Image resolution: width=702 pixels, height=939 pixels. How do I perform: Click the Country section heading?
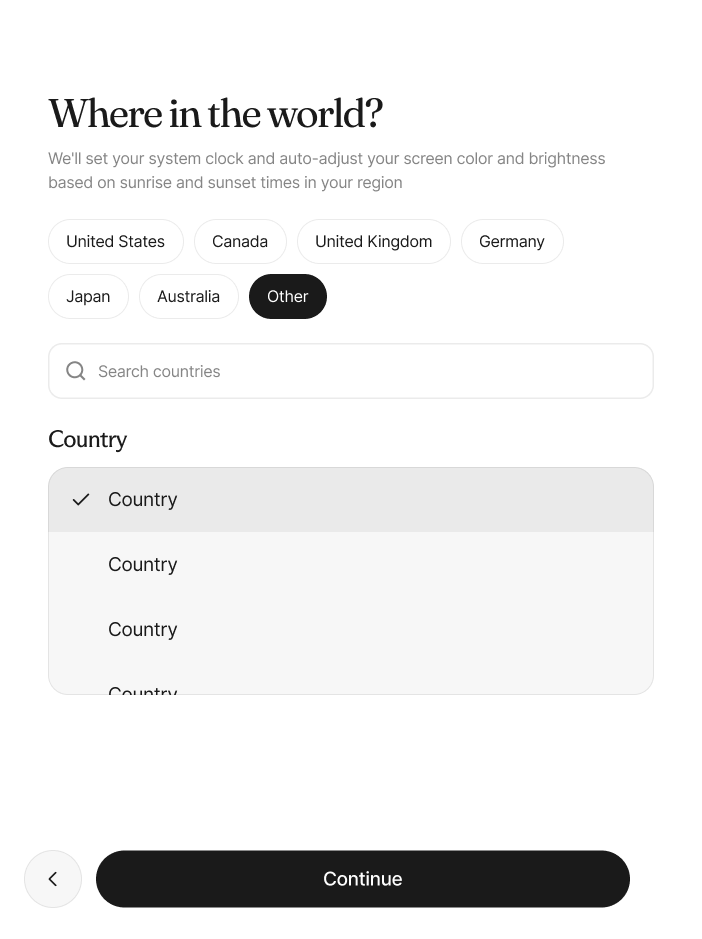87,440
